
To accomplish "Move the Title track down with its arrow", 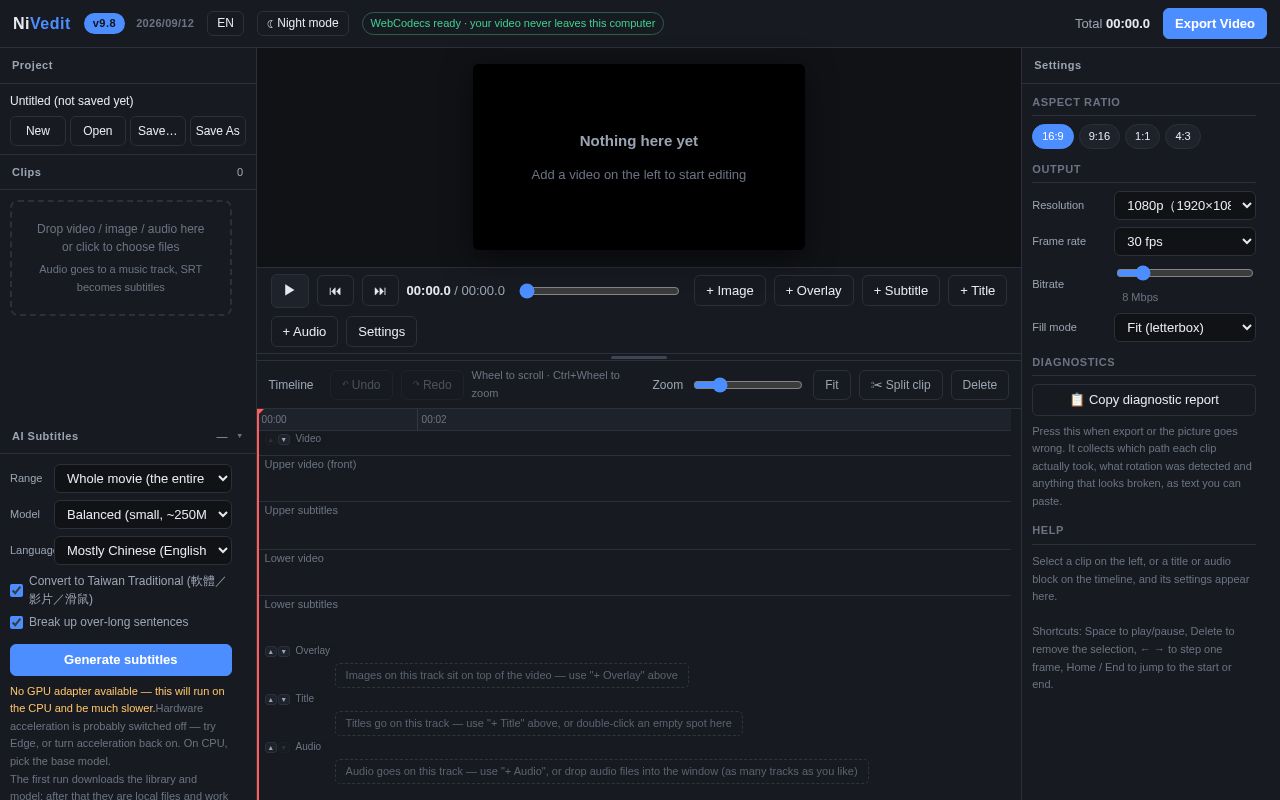I will pos(284,699).
